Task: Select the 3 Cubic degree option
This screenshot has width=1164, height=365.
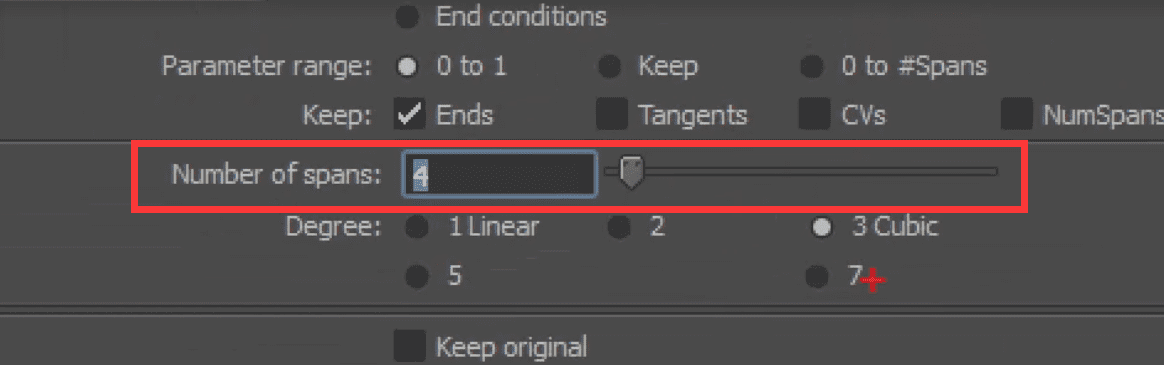Action: click(x=821, y=227)
